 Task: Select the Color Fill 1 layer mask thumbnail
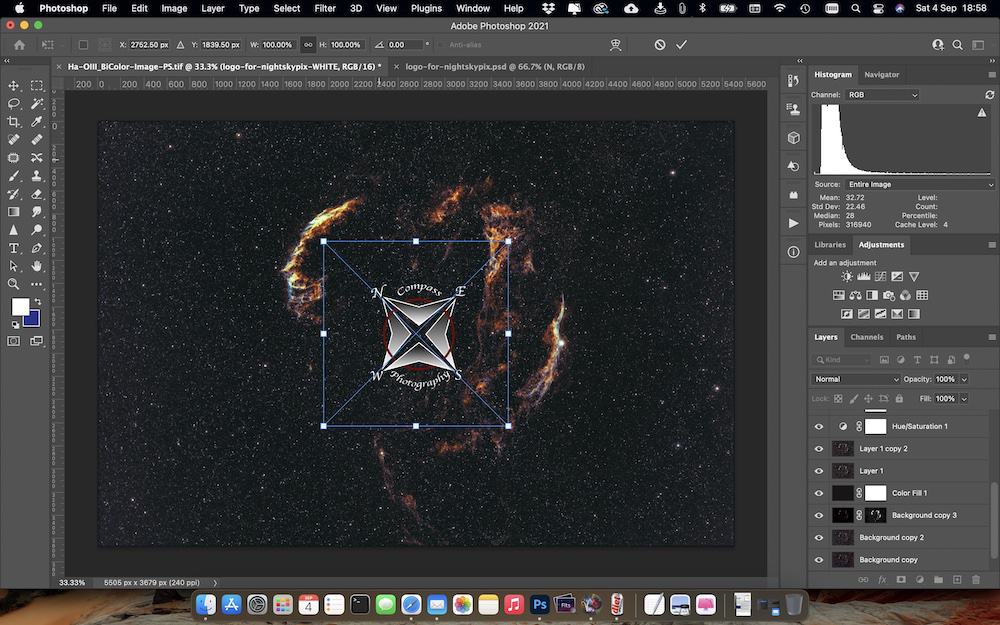point(876,493)
